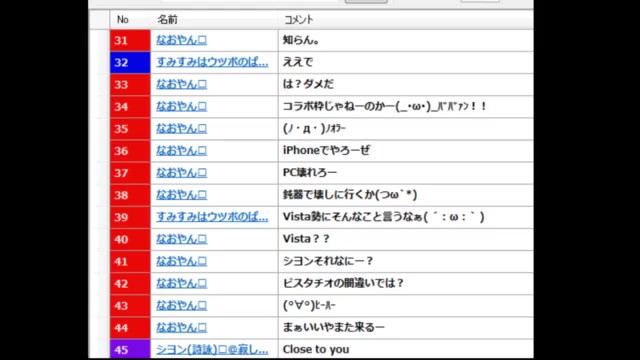Click the PC壊れろー comment row
The image size is (640, 360).
pos(321,173)
